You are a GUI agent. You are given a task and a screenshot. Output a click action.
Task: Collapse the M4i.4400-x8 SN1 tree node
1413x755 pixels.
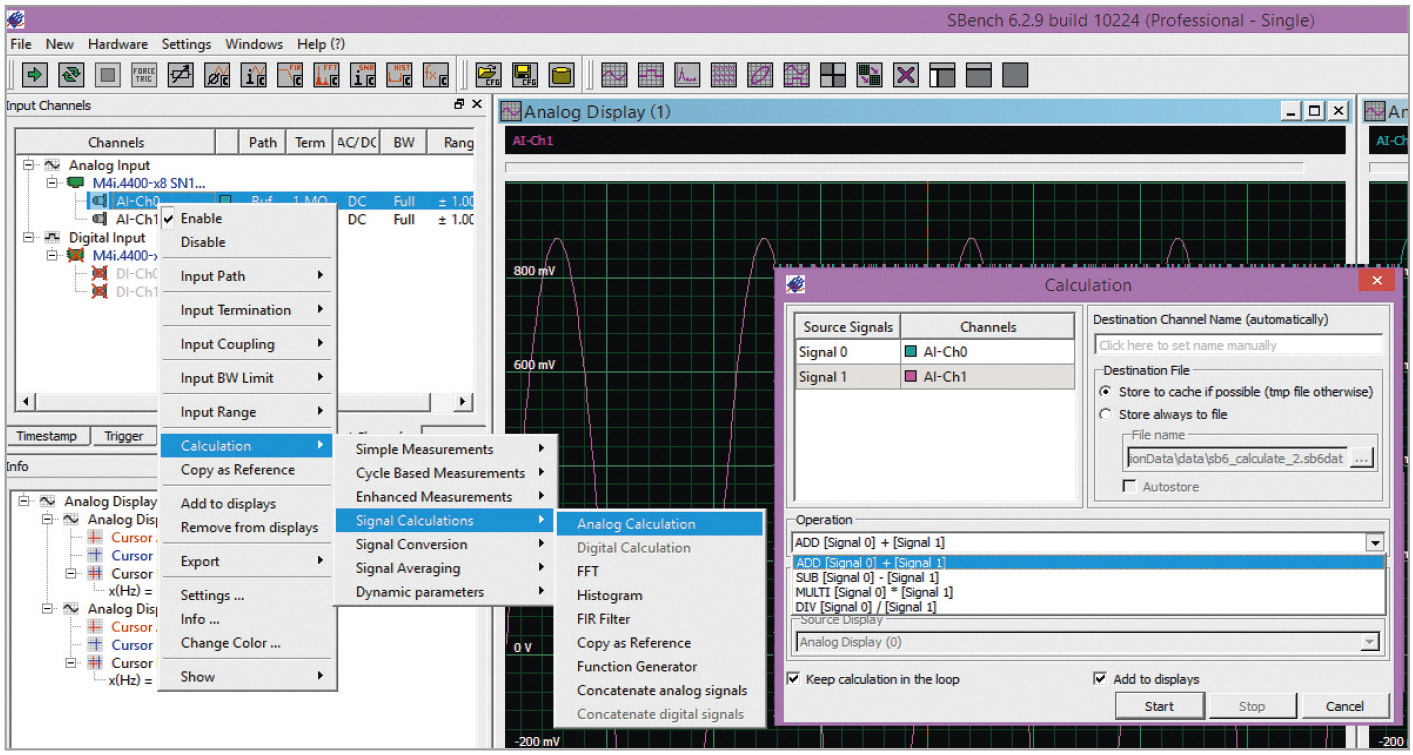click(51, 183)
